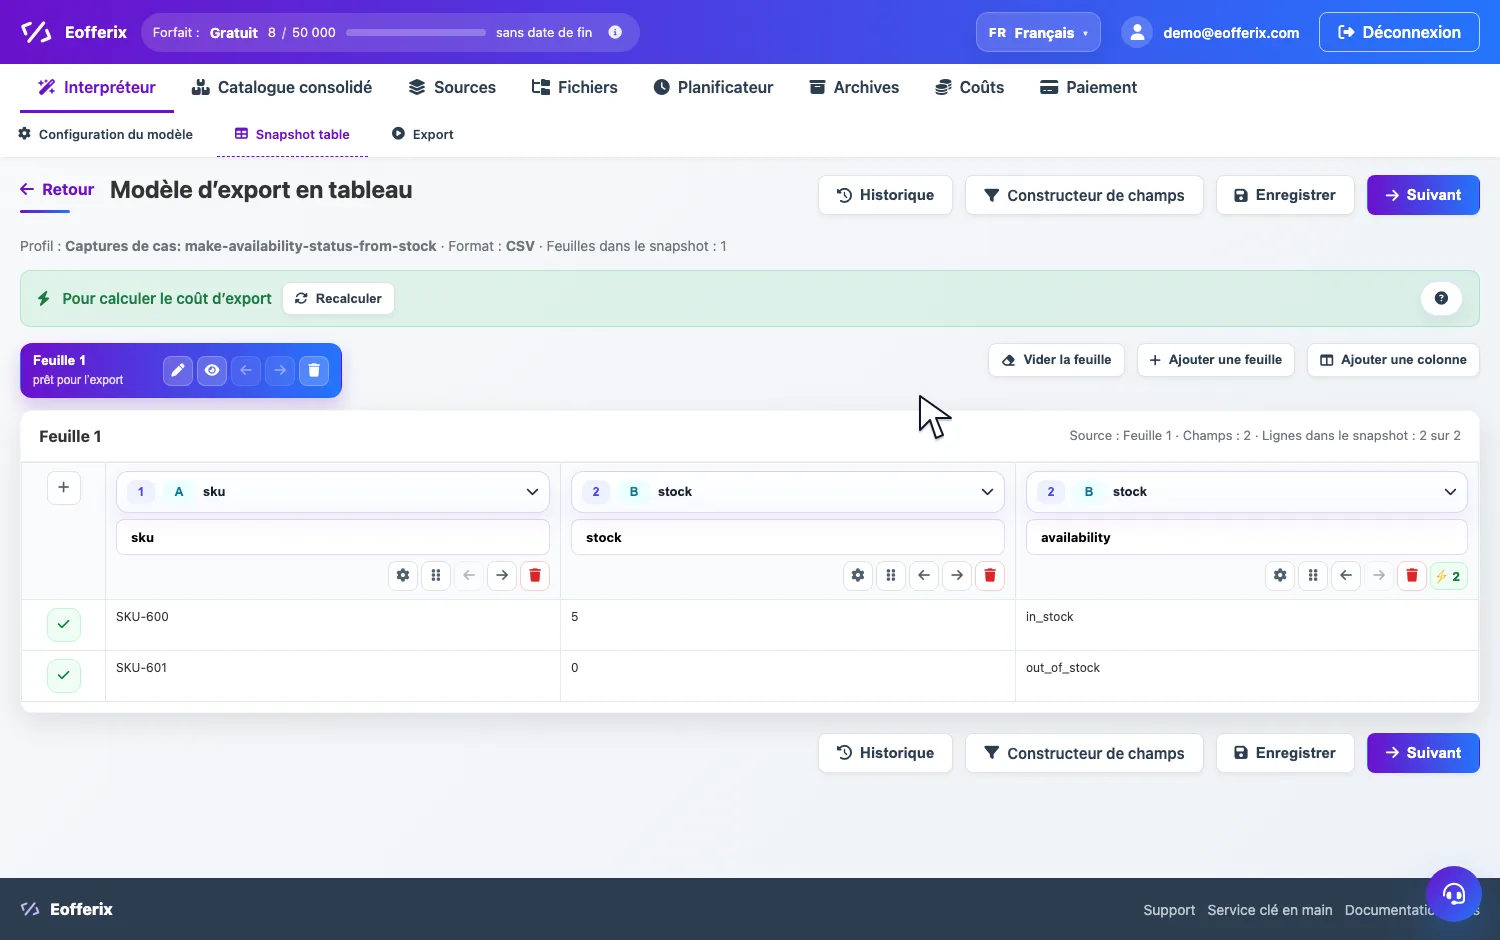Select the Snapshot table step

[292, 134]
